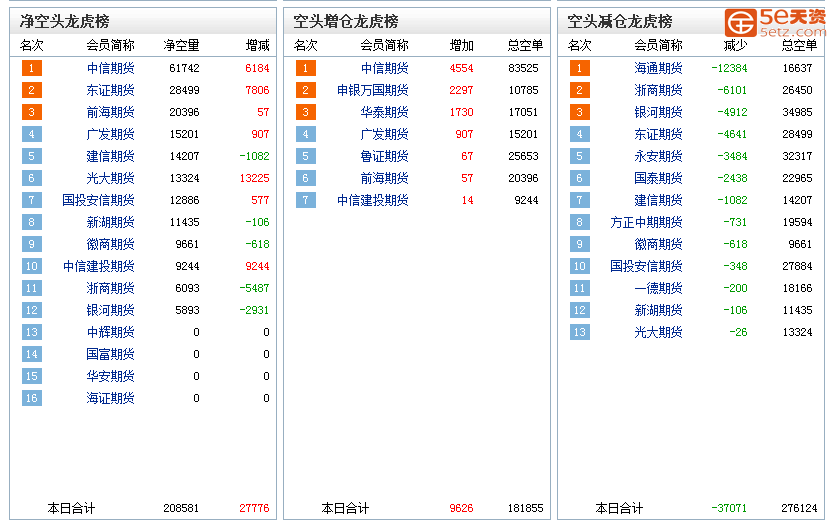Screen dimensions: 832x529
Task: Click daily total 27776
Action: point(255,508)
